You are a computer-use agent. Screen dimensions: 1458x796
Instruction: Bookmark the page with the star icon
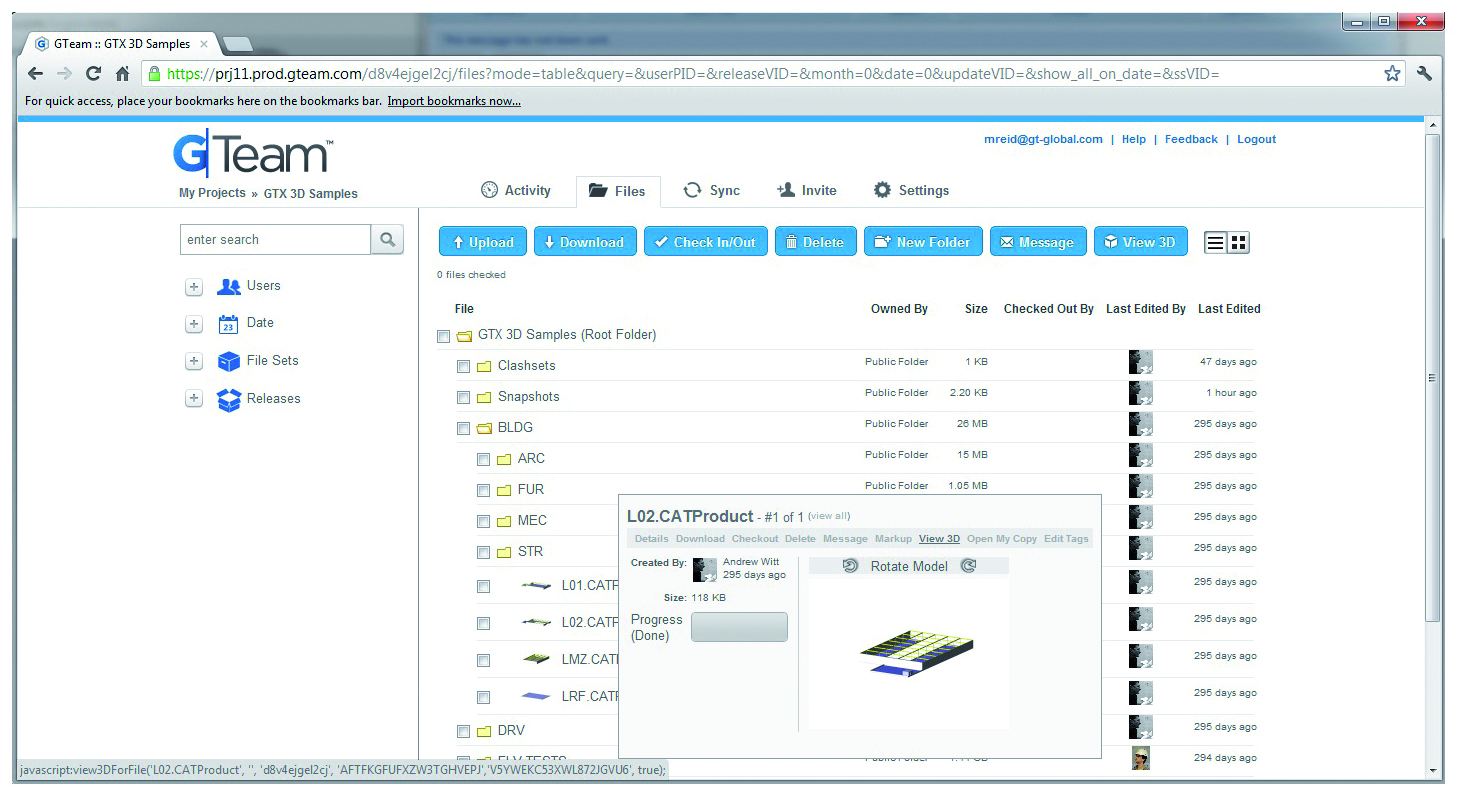[x=1392, y=73]
